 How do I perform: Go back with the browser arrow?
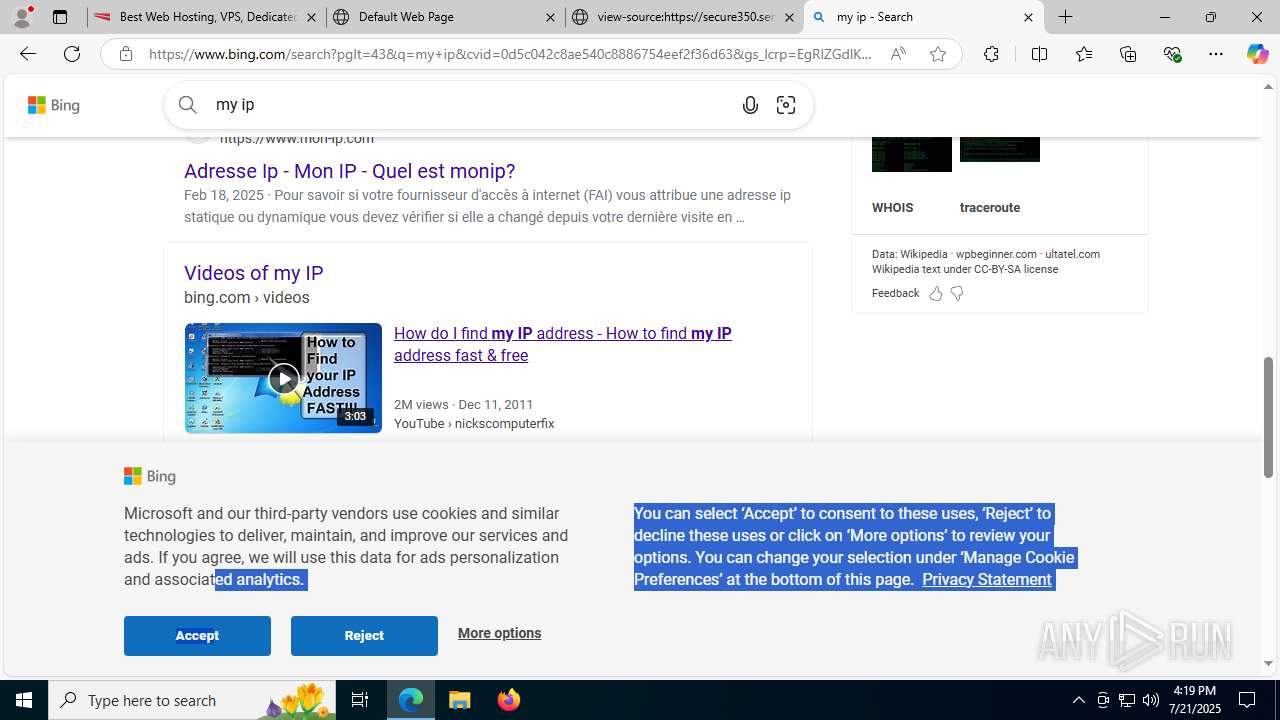pyautogui.click(x=27, y=54)
